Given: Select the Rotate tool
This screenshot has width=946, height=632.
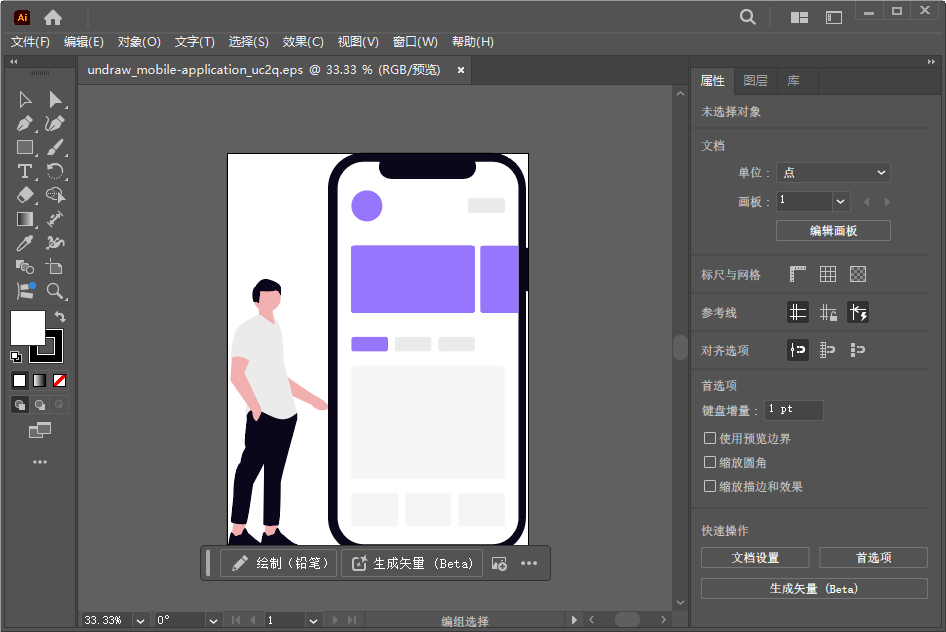Looking at the screenshot, I should 57,171.
